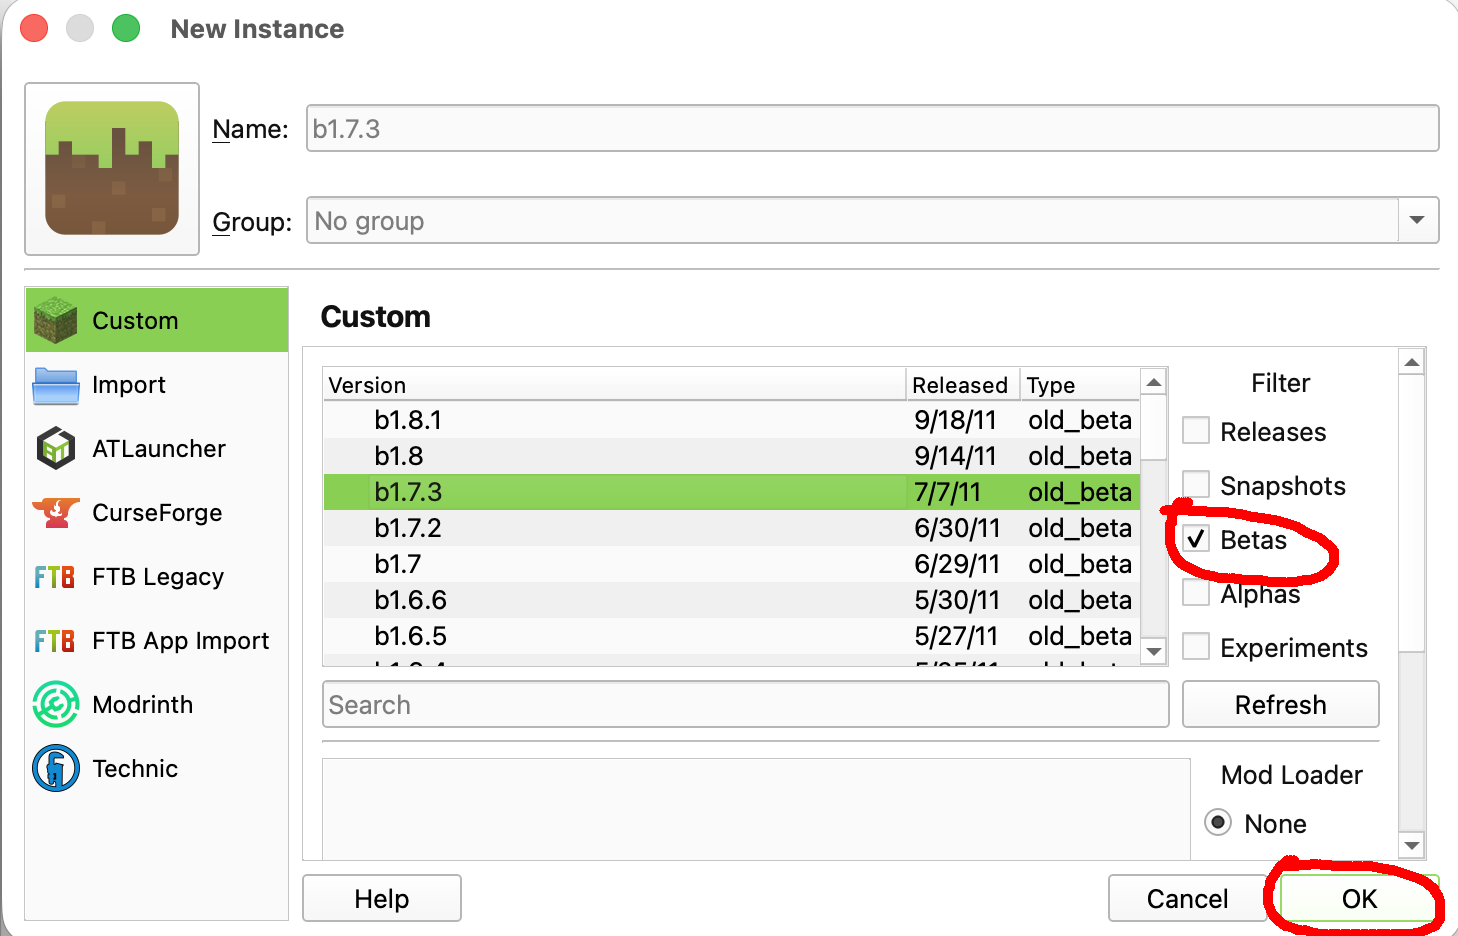Image resolution: width=1458 pixels, height=936 pixels.
Task: Select version b1.8.1 in the list
Action: (732, 420)
